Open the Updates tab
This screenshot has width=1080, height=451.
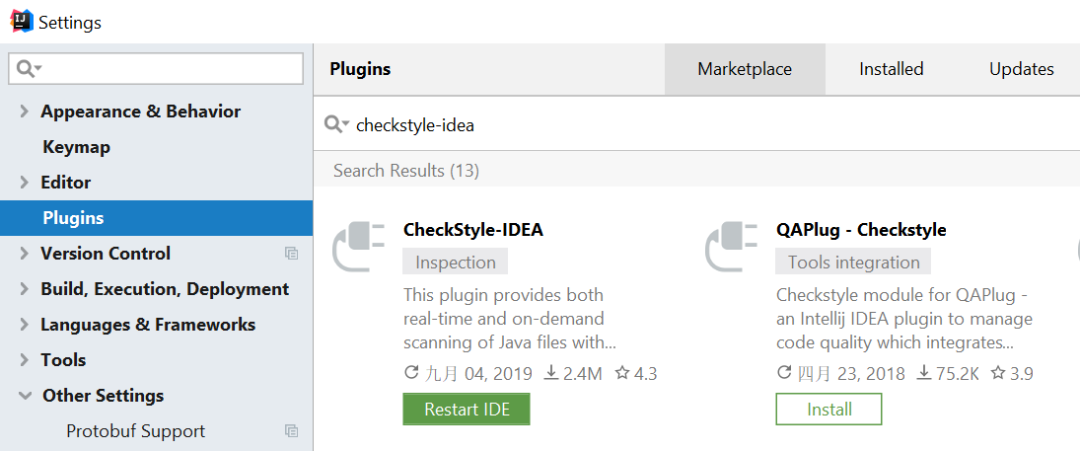tap(1021, 69)
